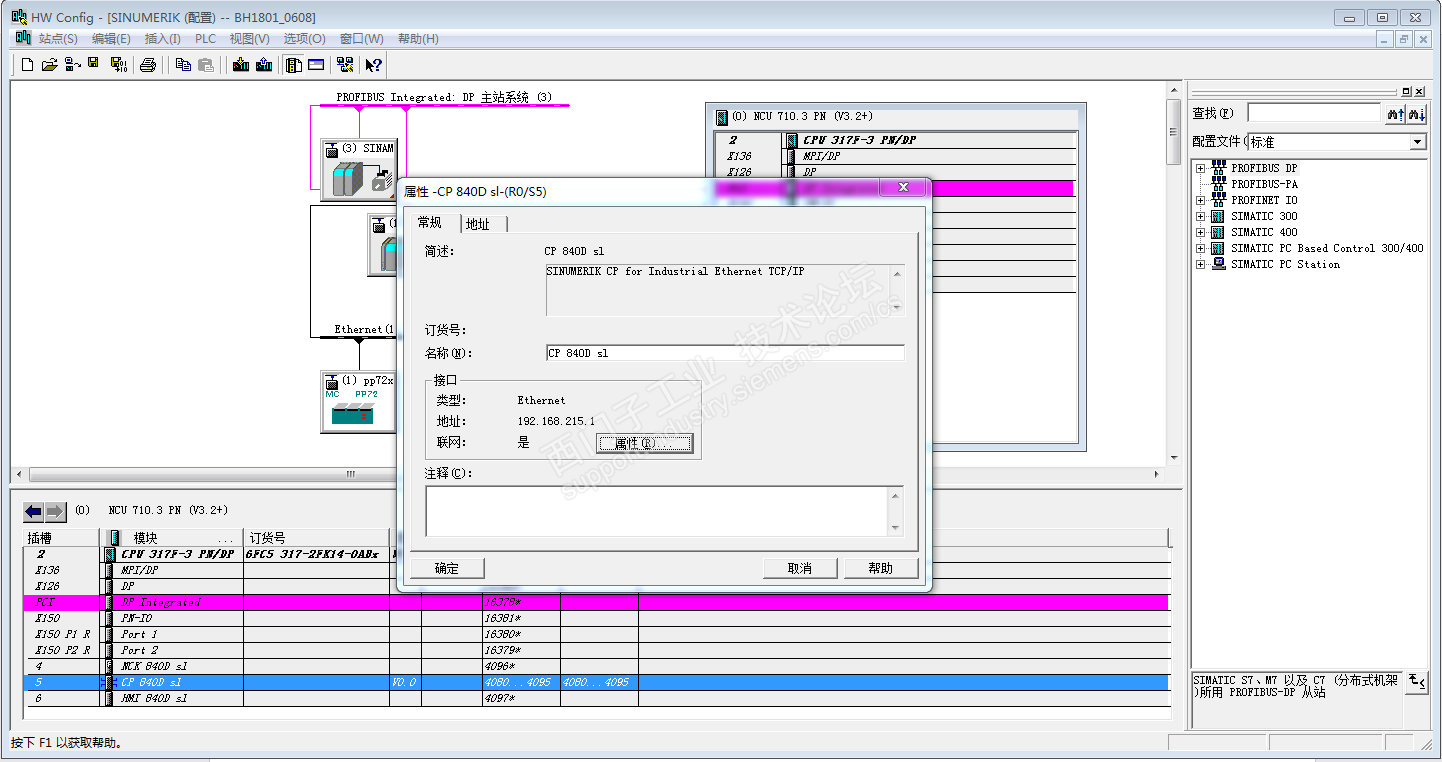Open the PLC menu
The image size is (1442, 762).
pyautogui.click(x=205, y=39)
